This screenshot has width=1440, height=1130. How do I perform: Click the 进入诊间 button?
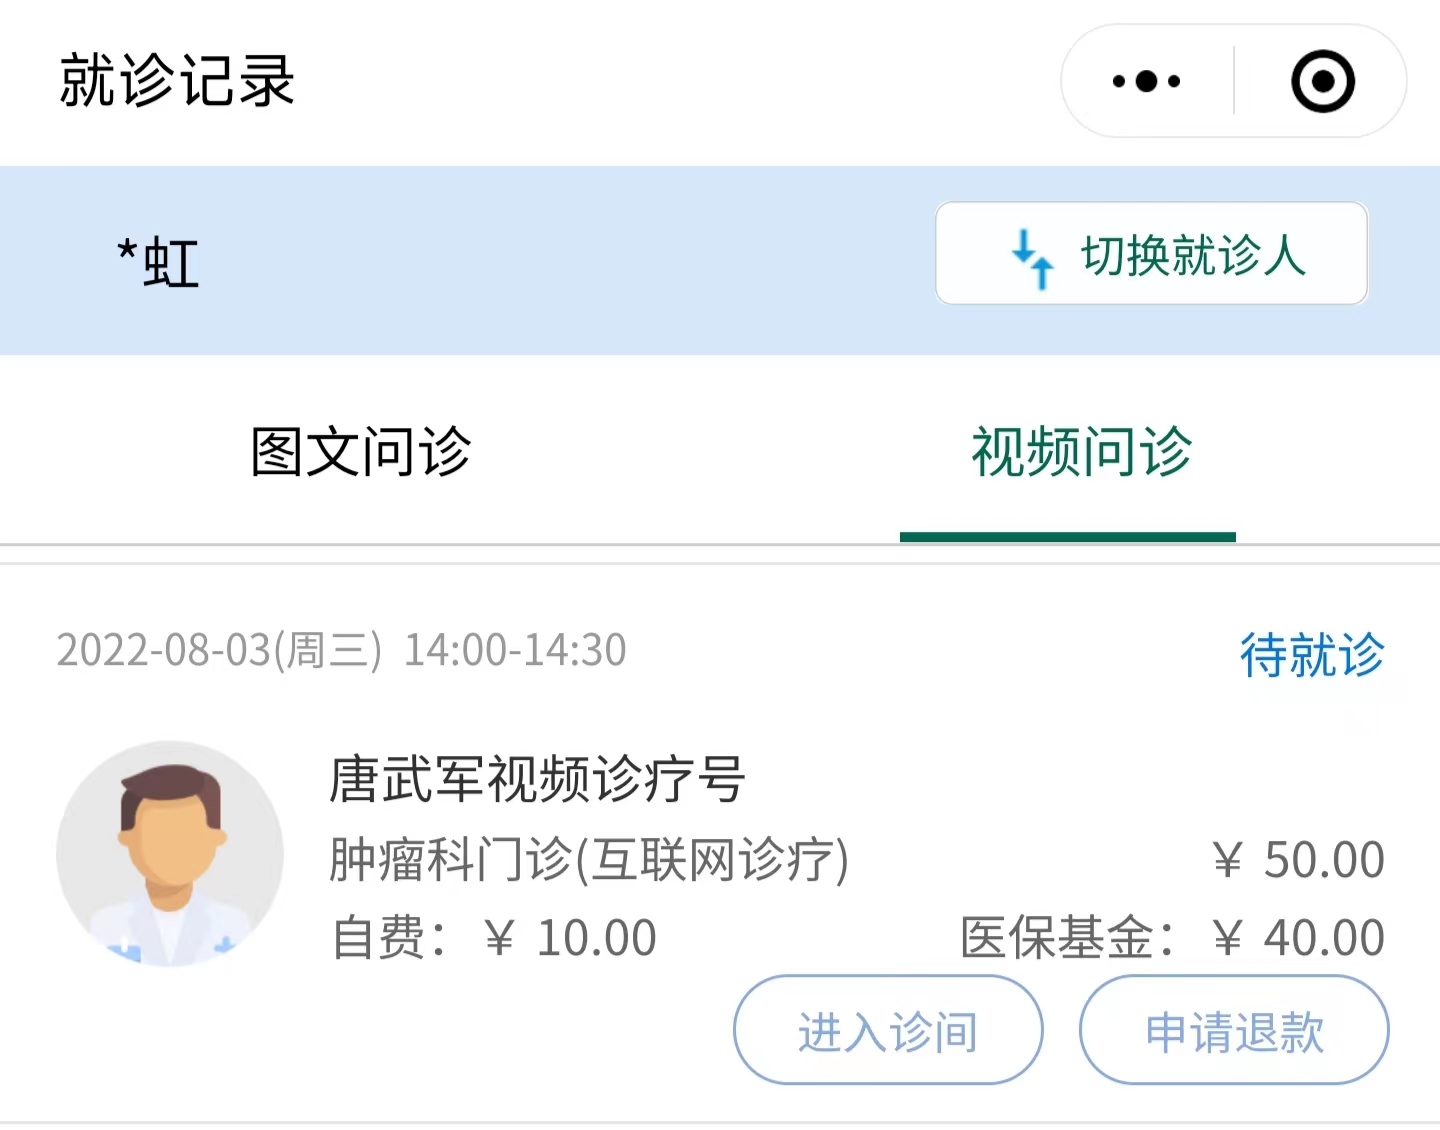click(x=888, y=1030)
